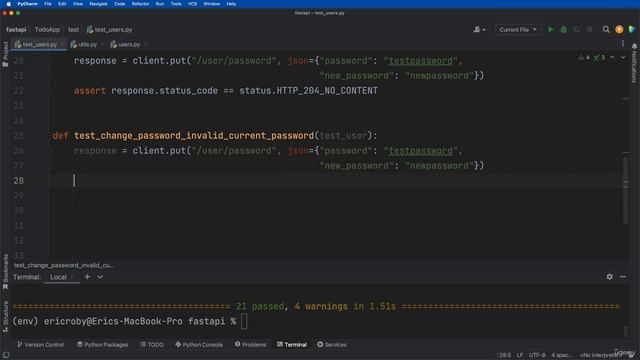Click the orange updates icon in toolbar
640x360 pixels.
click(619, 29)
